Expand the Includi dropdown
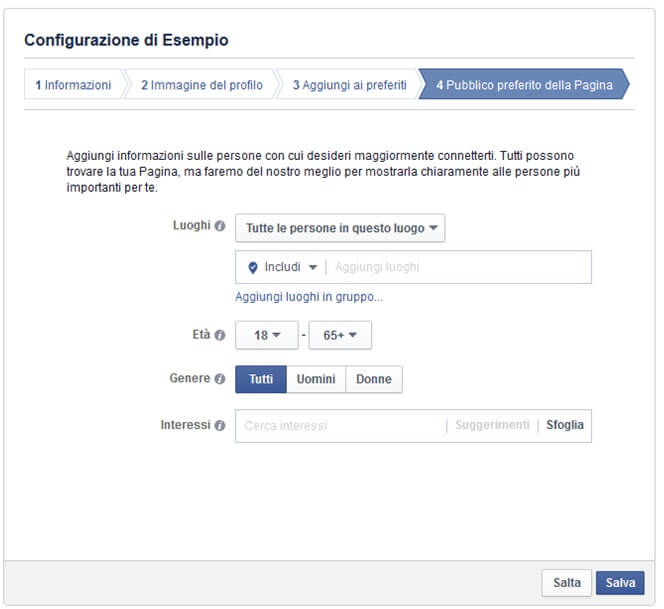This screenshot has width=664, height=609. 290,267
